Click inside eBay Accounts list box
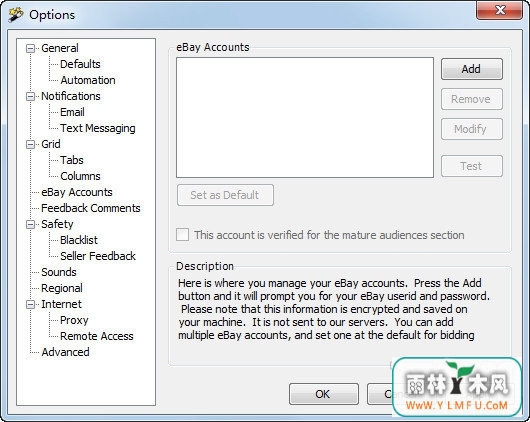Image resolution: width=530 pixels, height=422 pixels. (x=305, y=117)
